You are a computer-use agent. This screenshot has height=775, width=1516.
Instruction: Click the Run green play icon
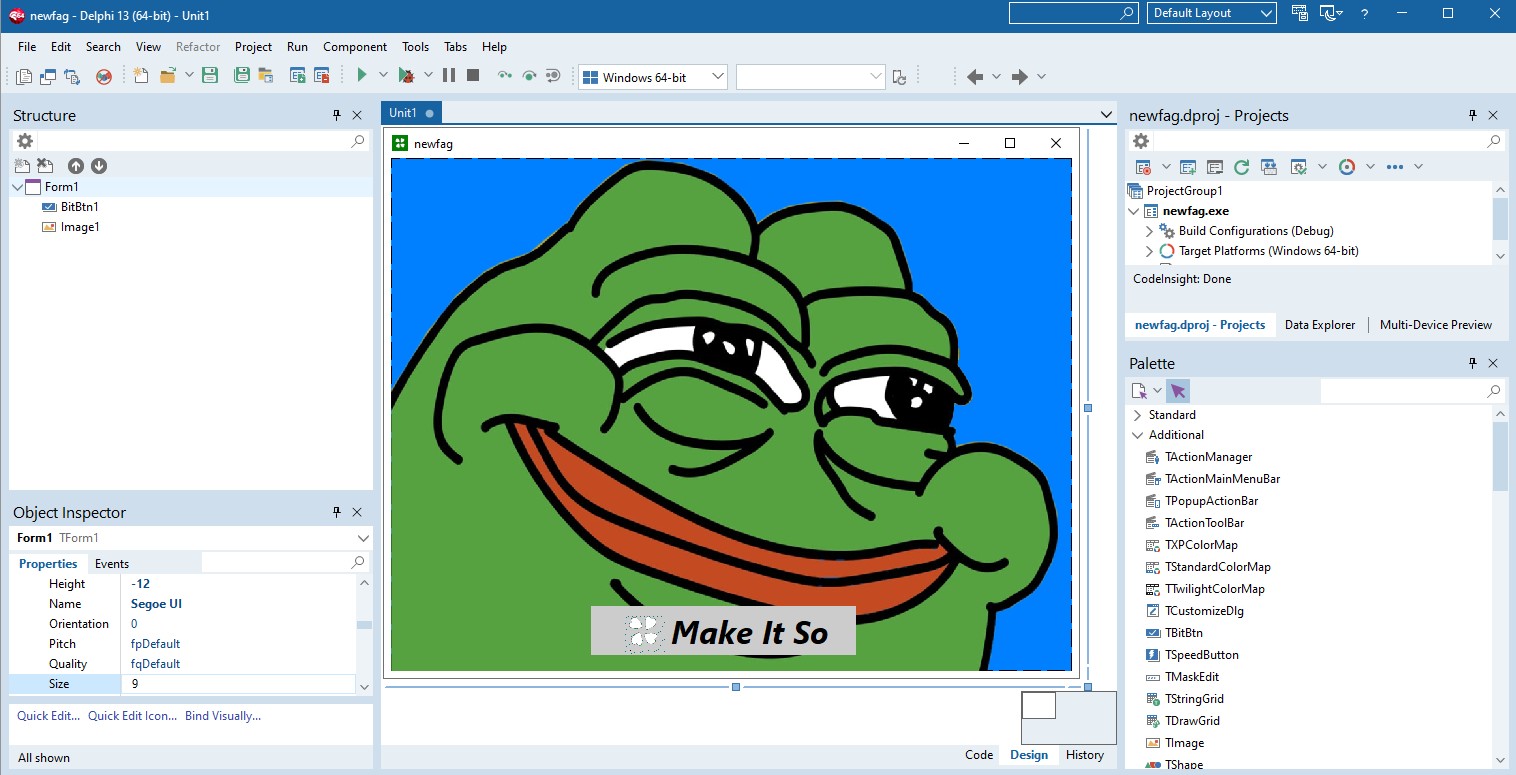362,75
